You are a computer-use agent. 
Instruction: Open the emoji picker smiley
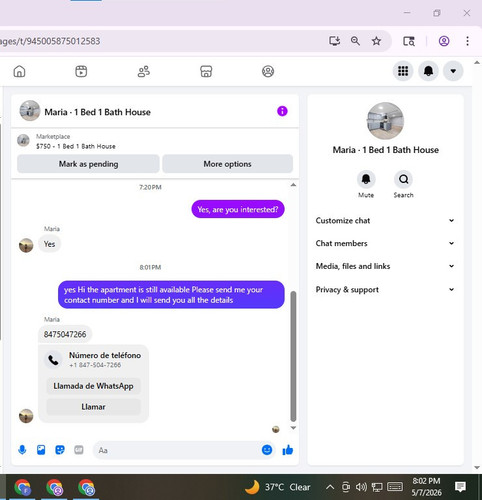[x=267, y=450]
